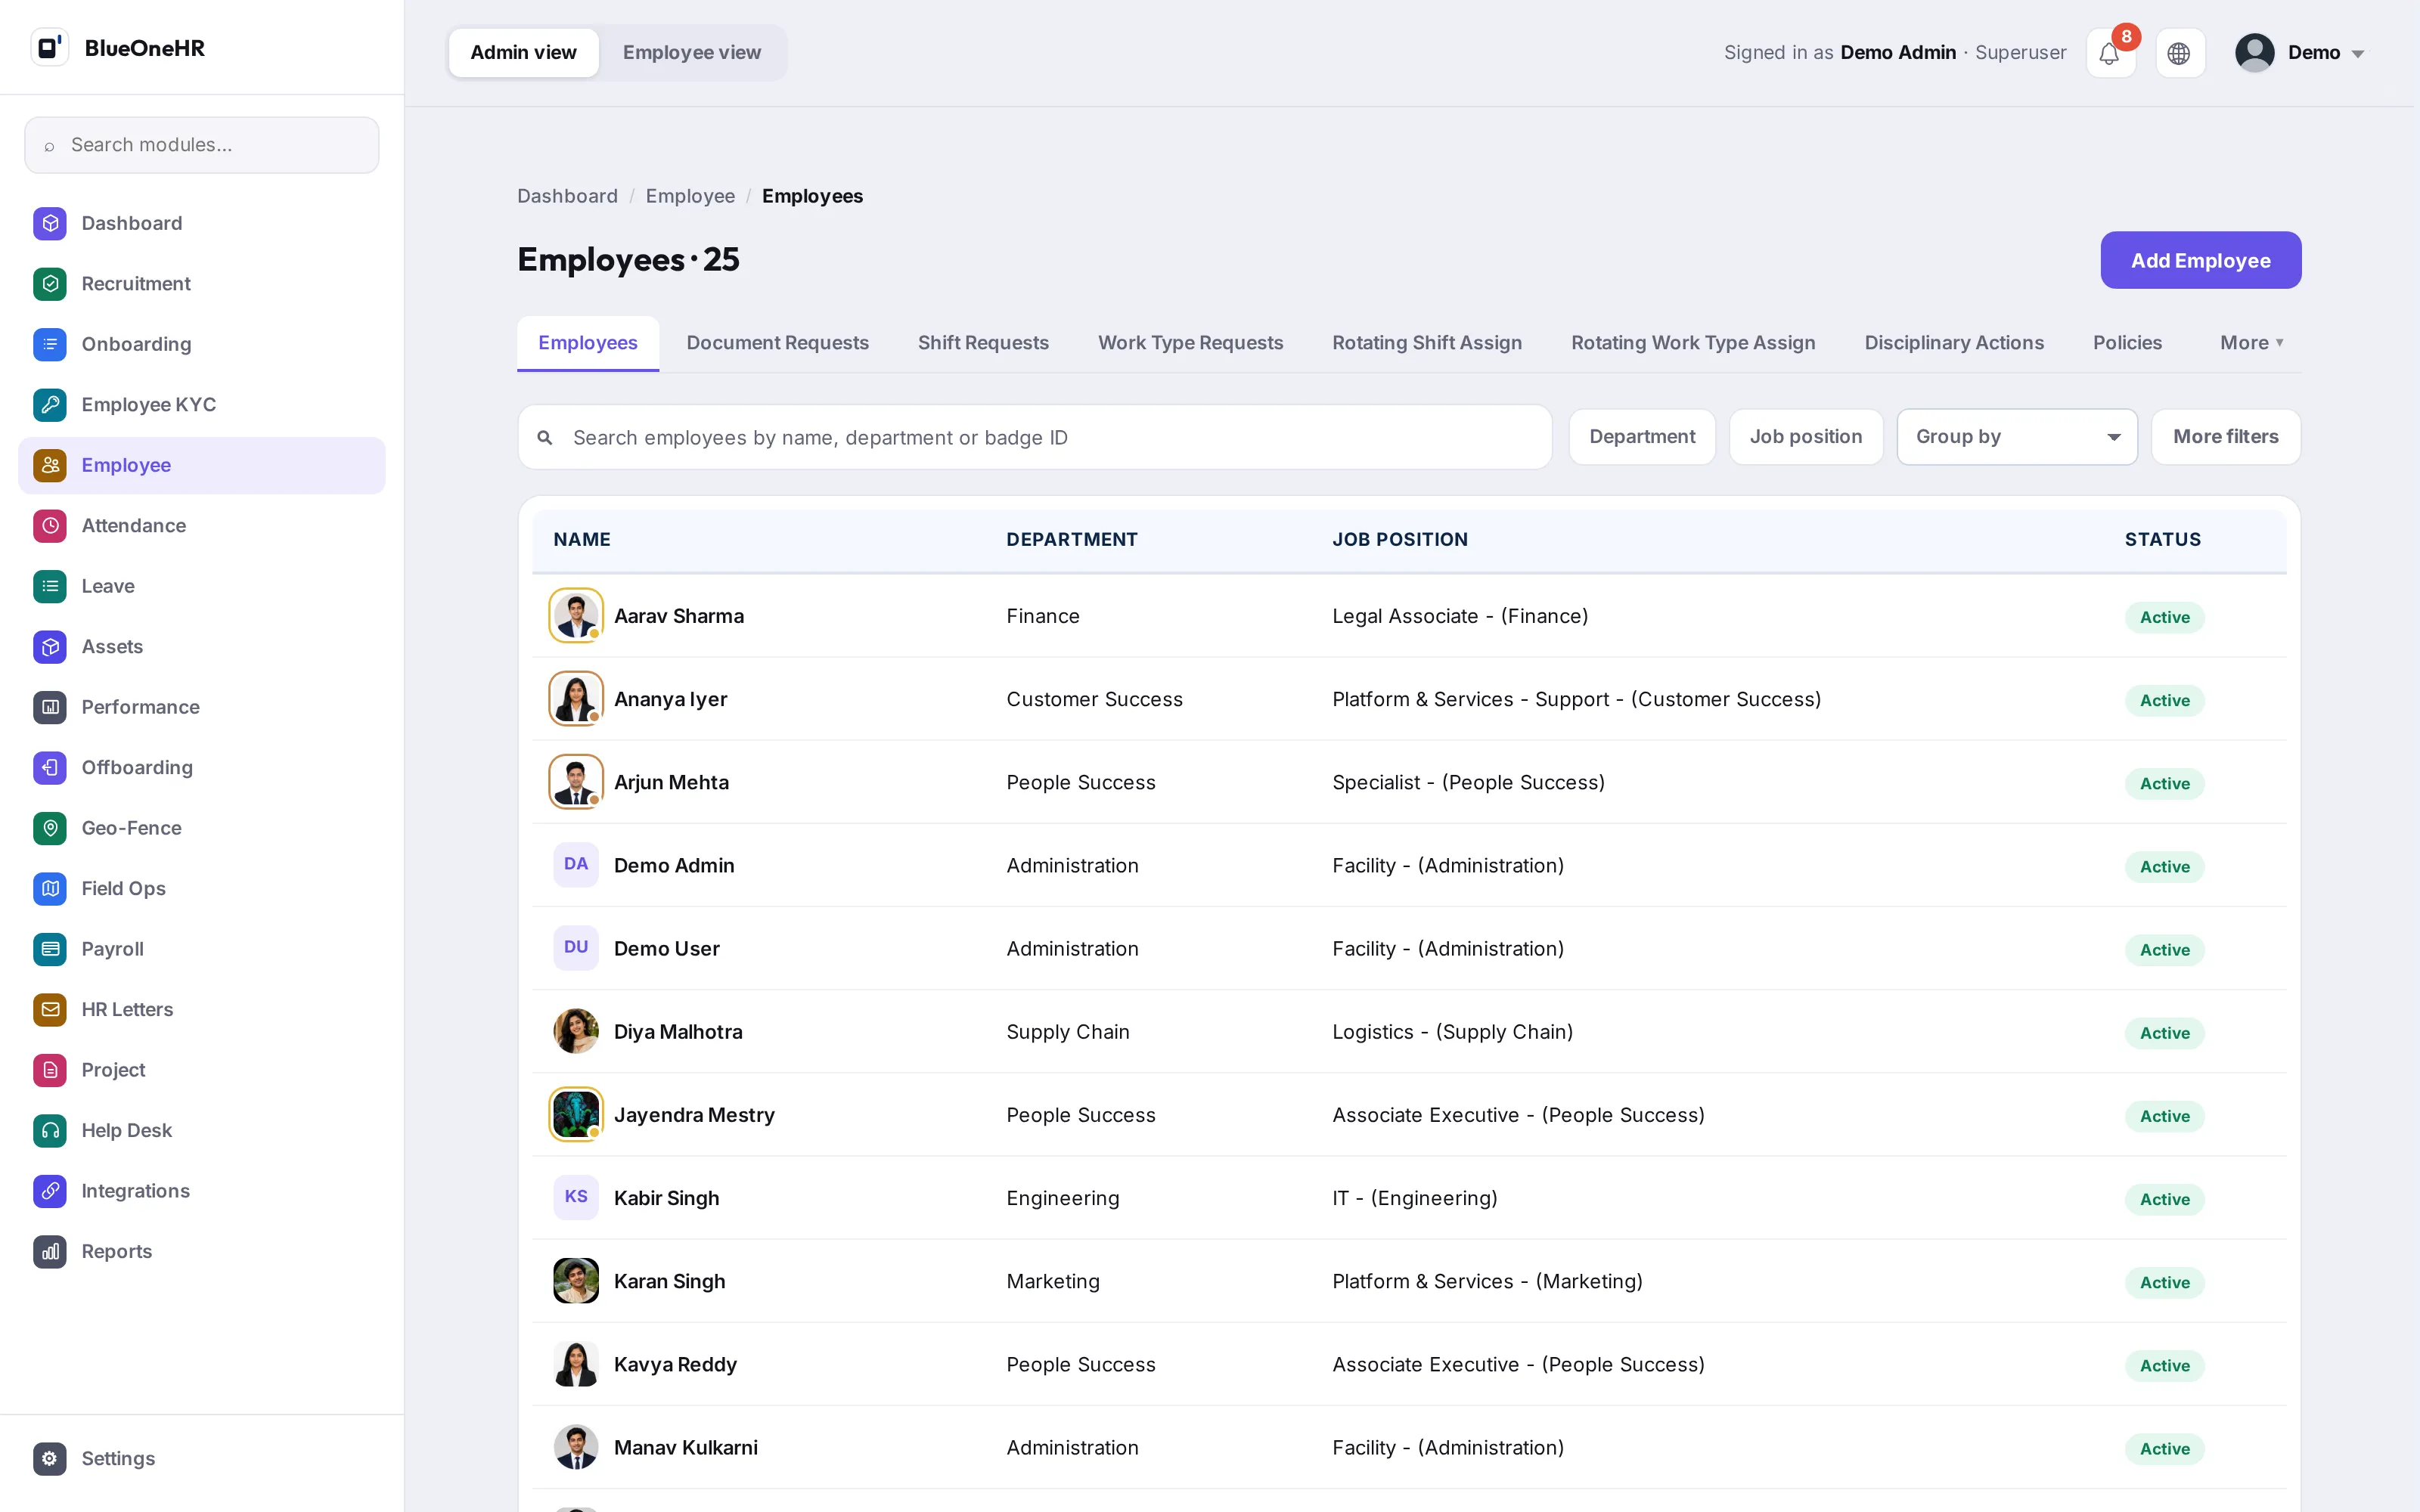This screenshot has height=1512, width=2420.
Task: Switch to Employee view
Action: coord(691,53)
